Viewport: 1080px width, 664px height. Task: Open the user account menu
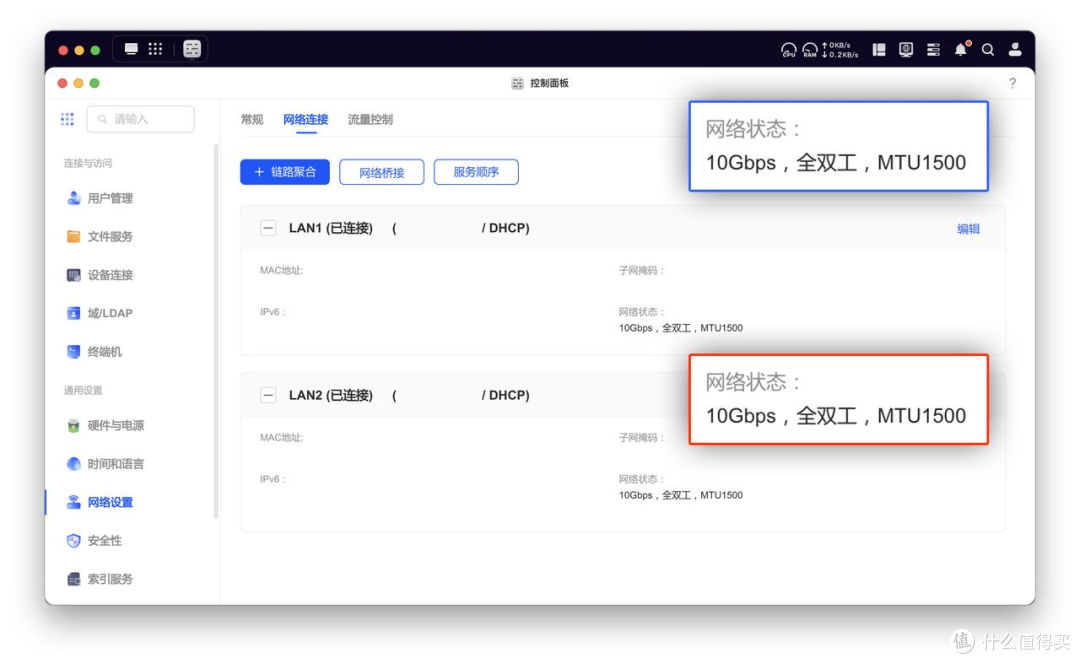[x=1015, y=50]
